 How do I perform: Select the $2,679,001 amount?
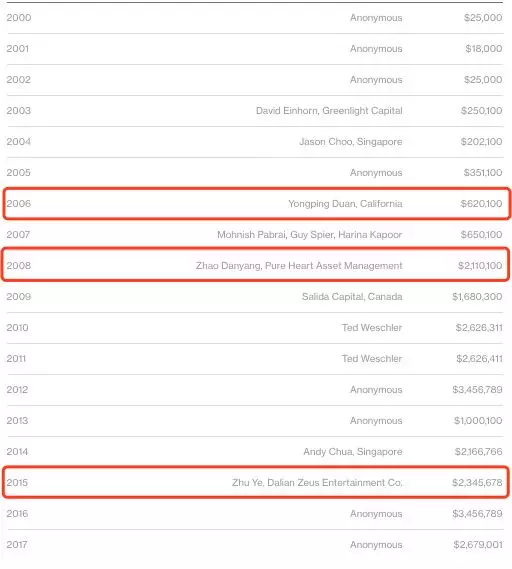tap(478, 545)
